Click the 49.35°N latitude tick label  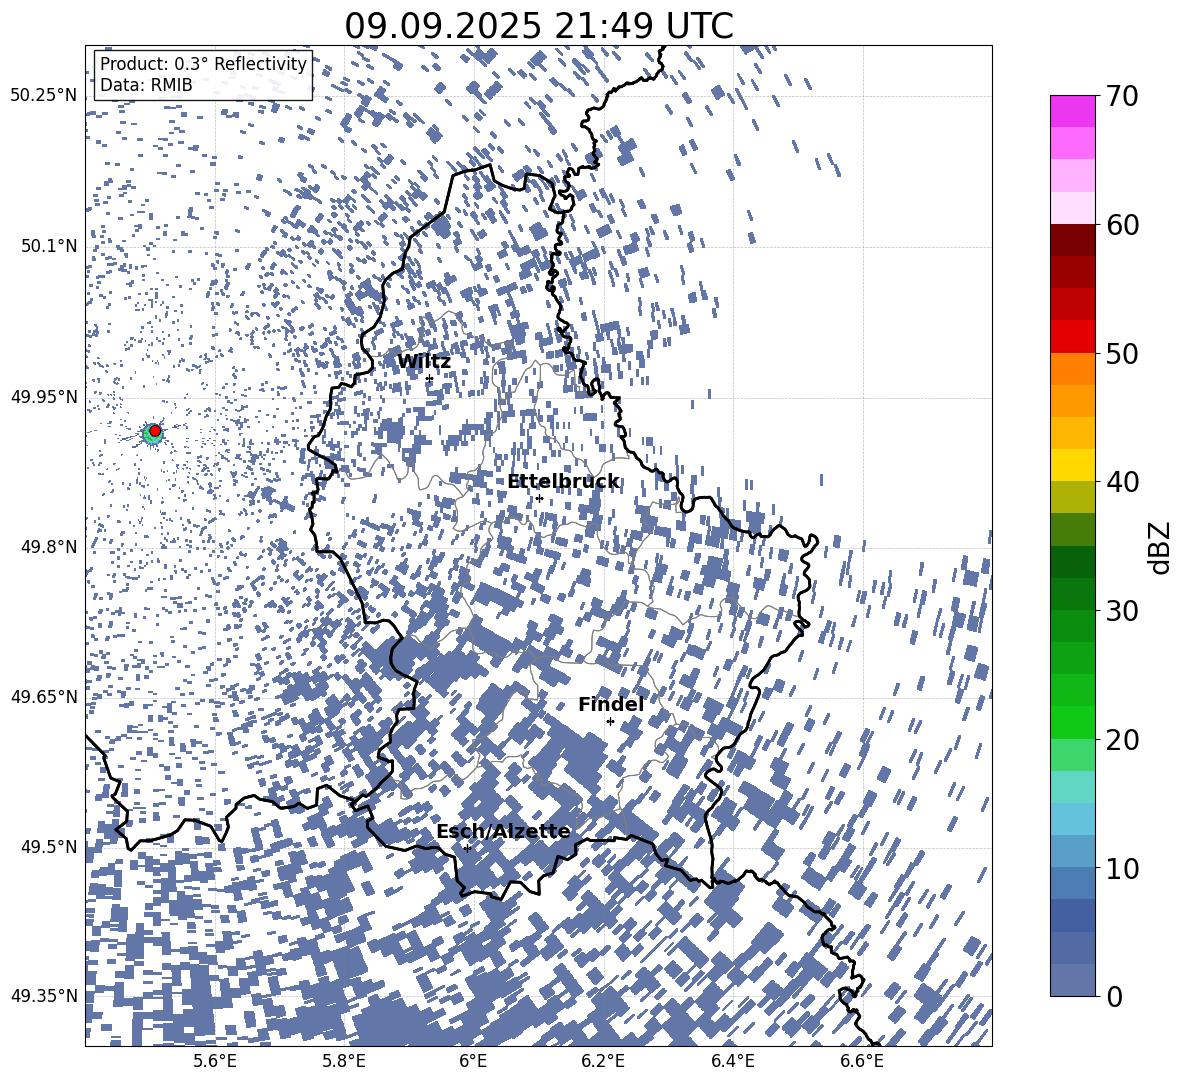tap(44, 996)
